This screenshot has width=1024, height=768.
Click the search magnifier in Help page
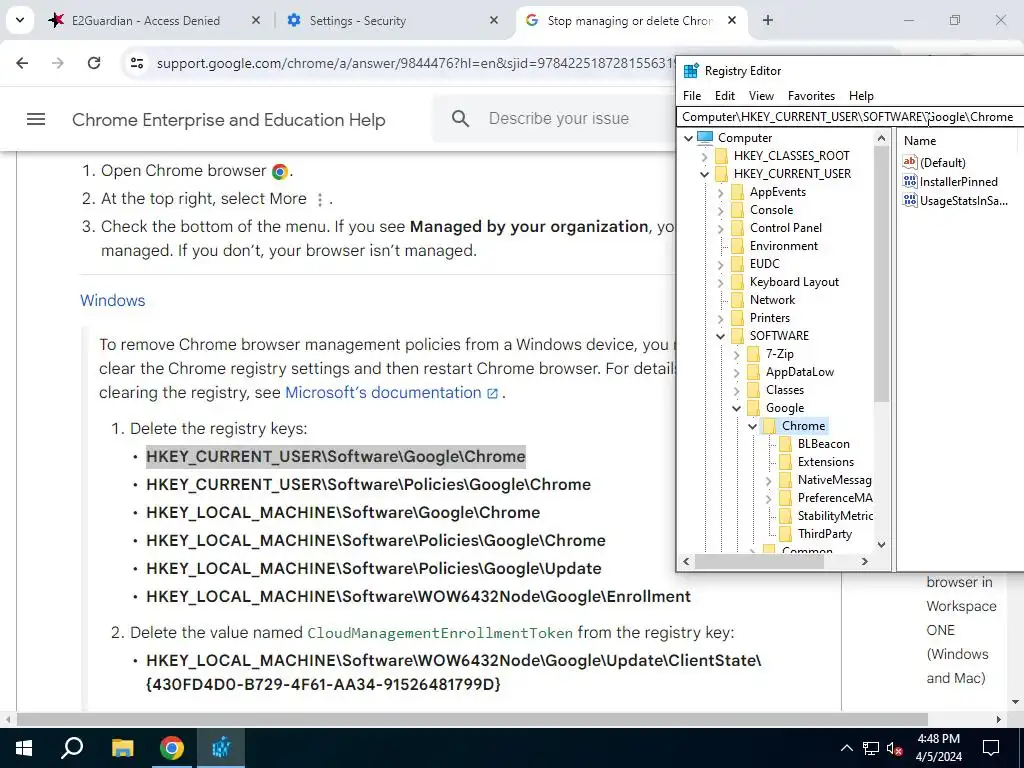[460, 119]
